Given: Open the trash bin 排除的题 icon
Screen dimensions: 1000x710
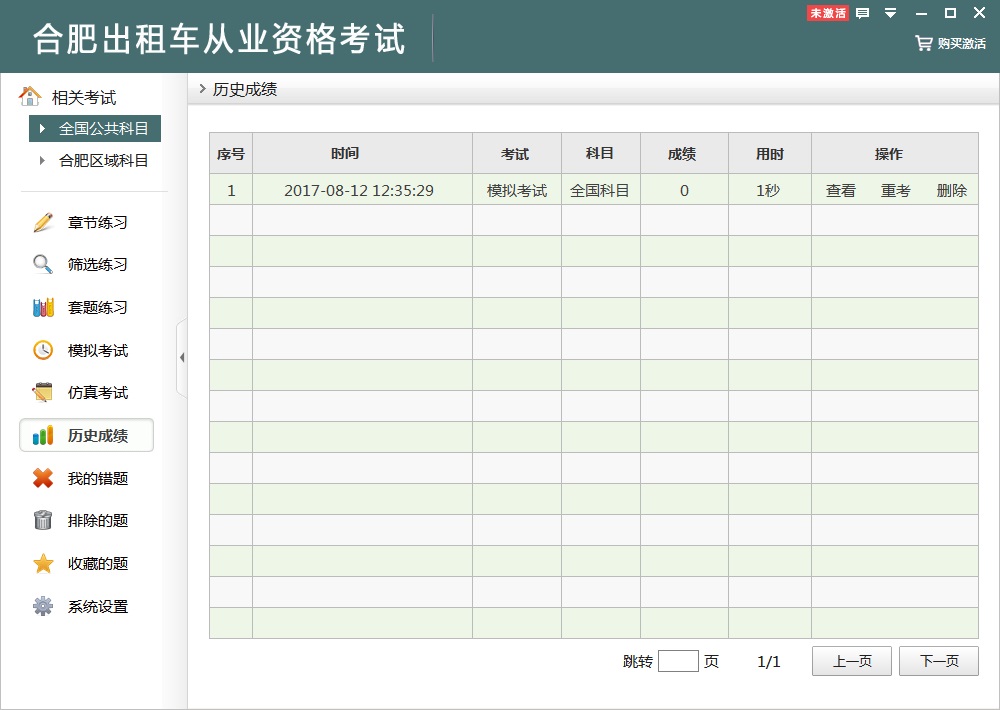Looking at the screenshot, I should (43, 521).
